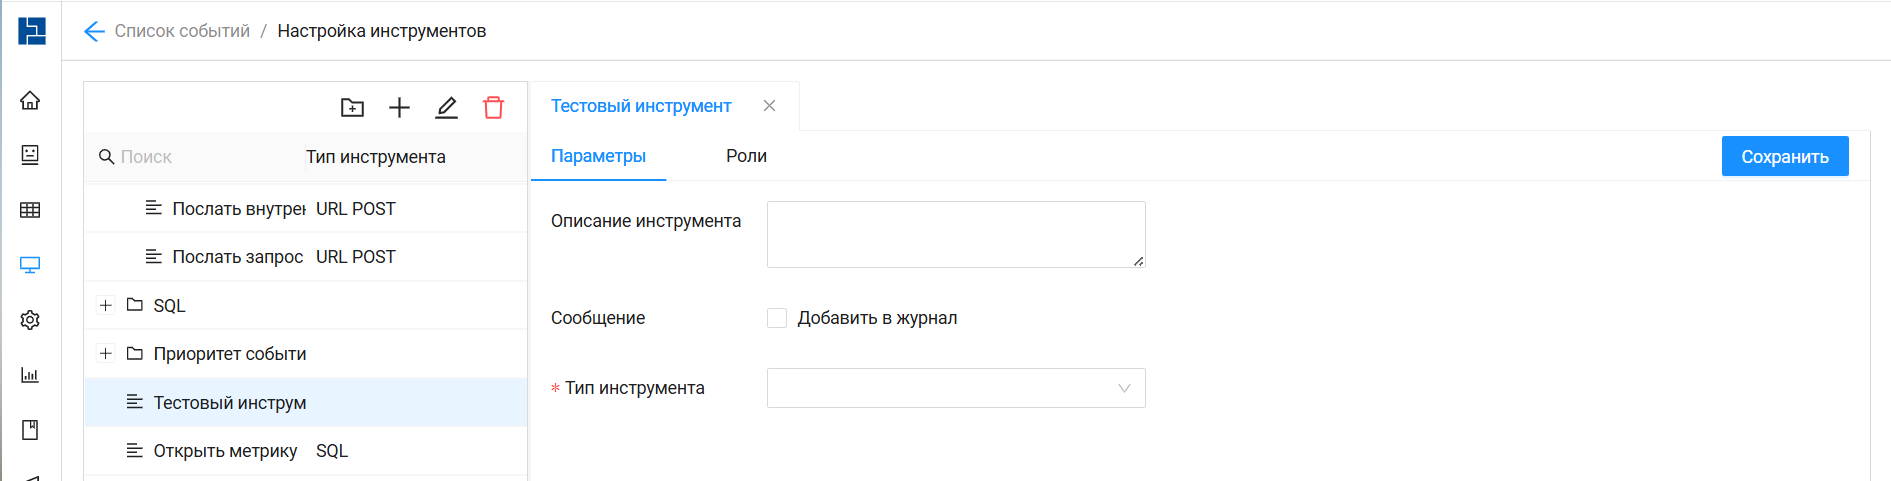The height and width of the screenshot is (481, 1891).
Task: Expand the SQL folder
Action: pos(106,305)
